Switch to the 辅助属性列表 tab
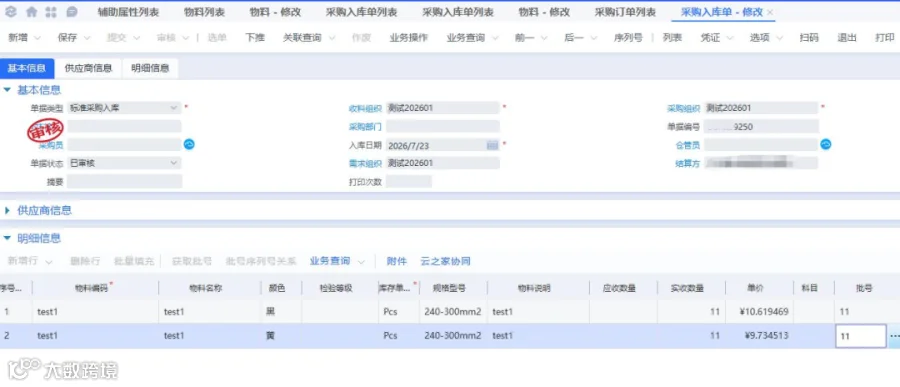900x387 pixels. [x=129, y=12]
